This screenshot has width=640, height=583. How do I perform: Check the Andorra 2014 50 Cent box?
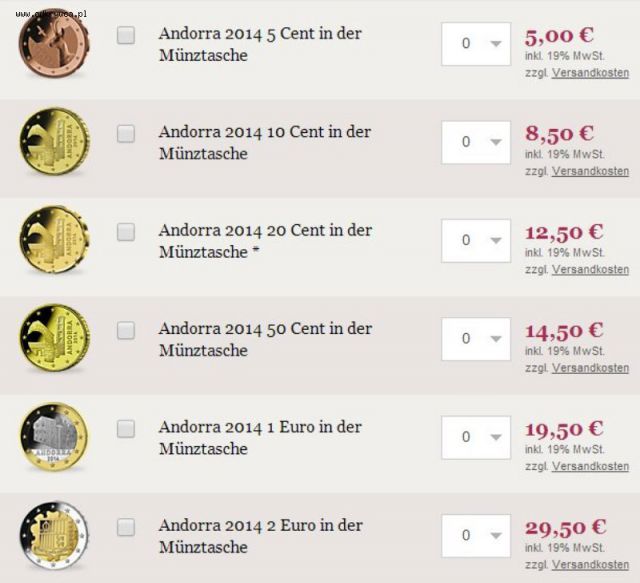(126, 330)
